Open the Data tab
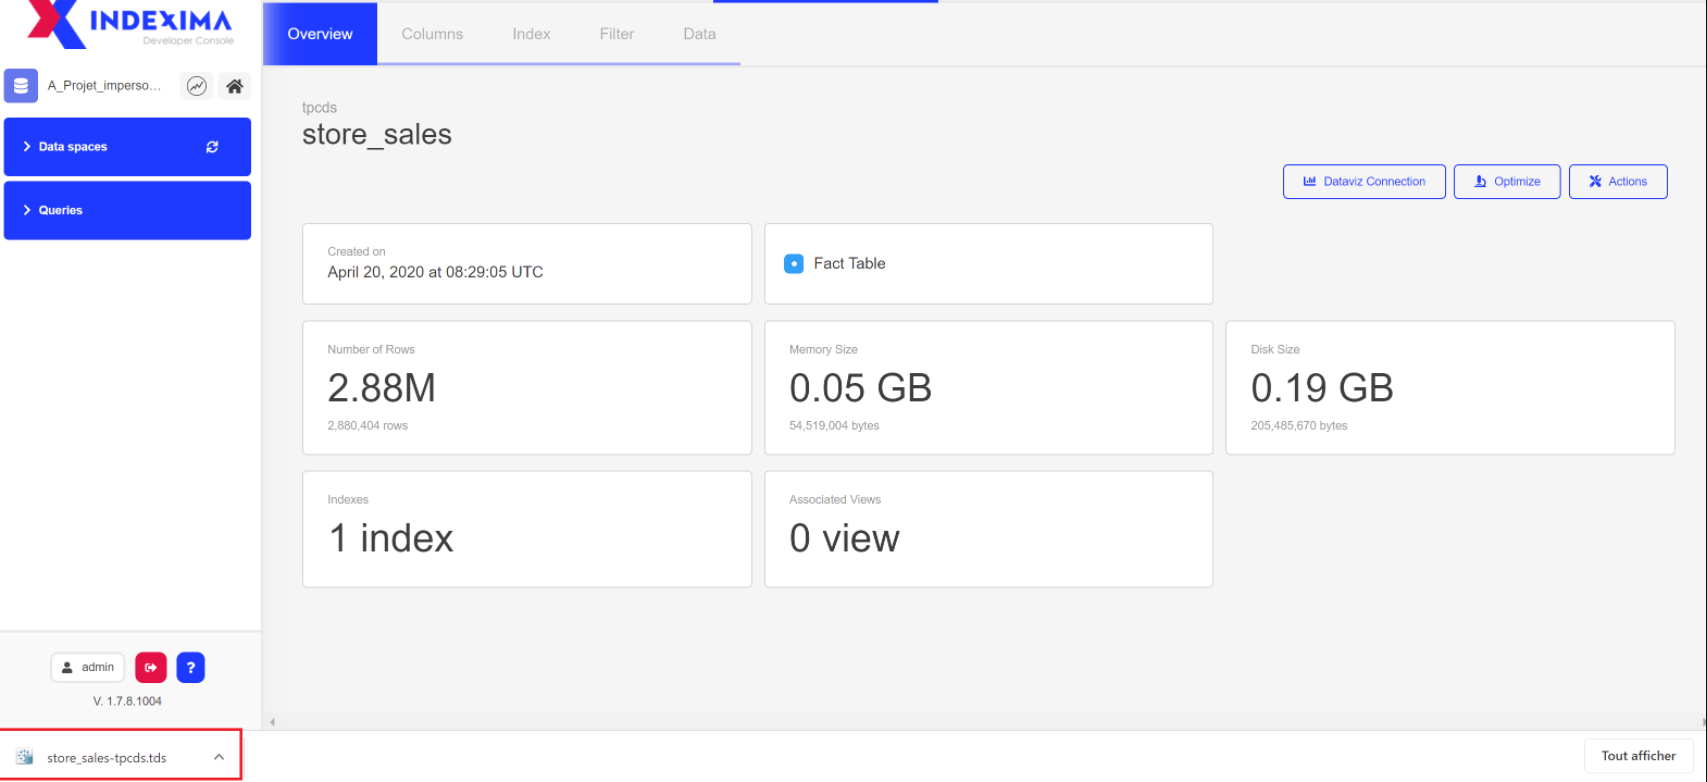 699,34
